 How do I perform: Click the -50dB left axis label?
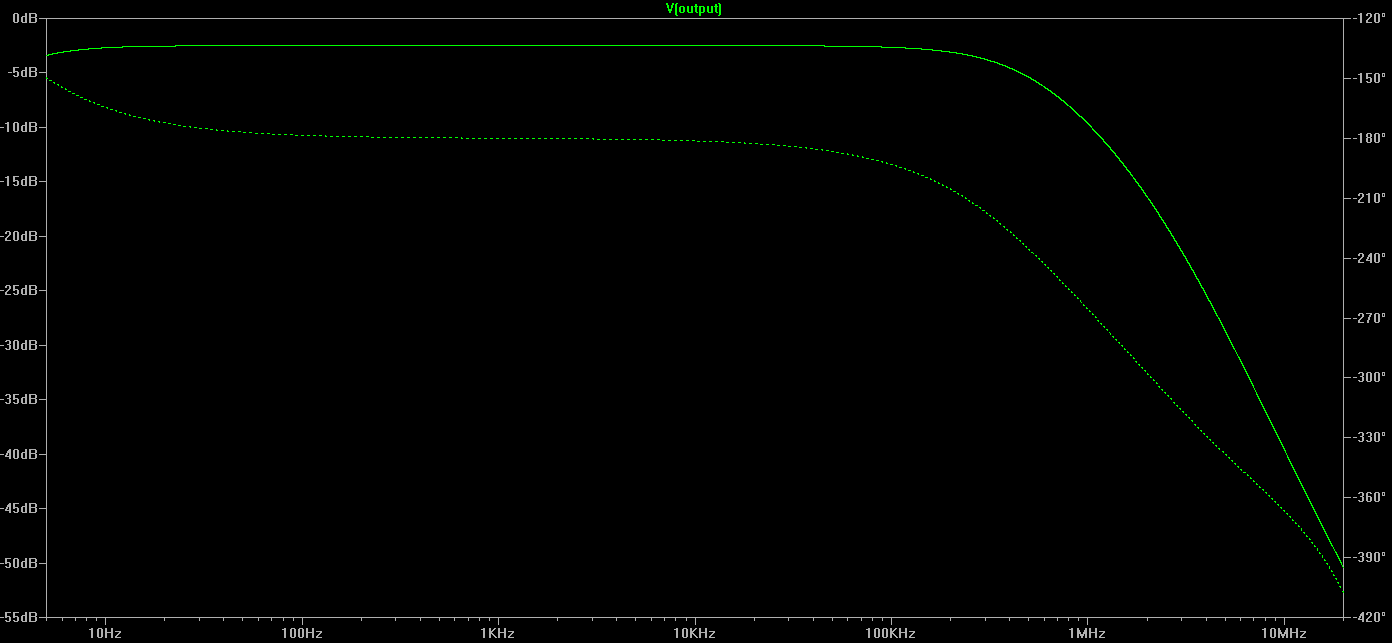(x=20, y=563)
